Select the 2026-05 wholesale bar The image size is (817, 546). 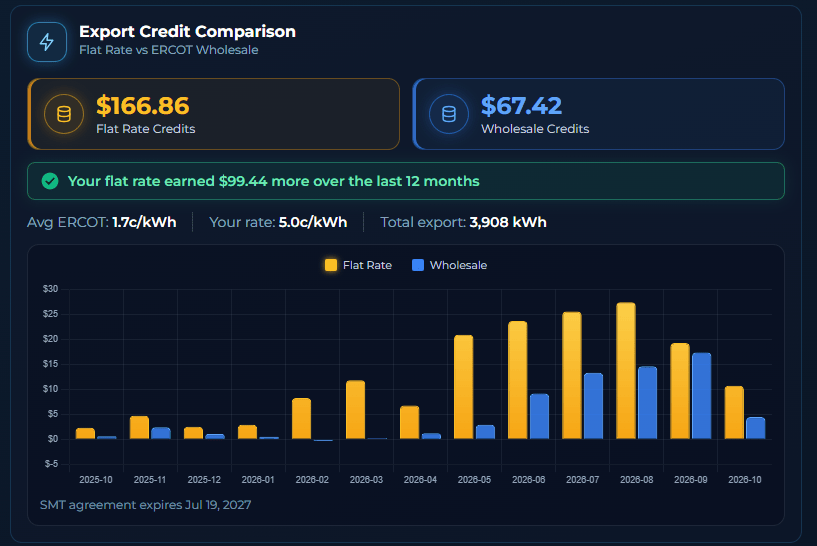(486, 432)
